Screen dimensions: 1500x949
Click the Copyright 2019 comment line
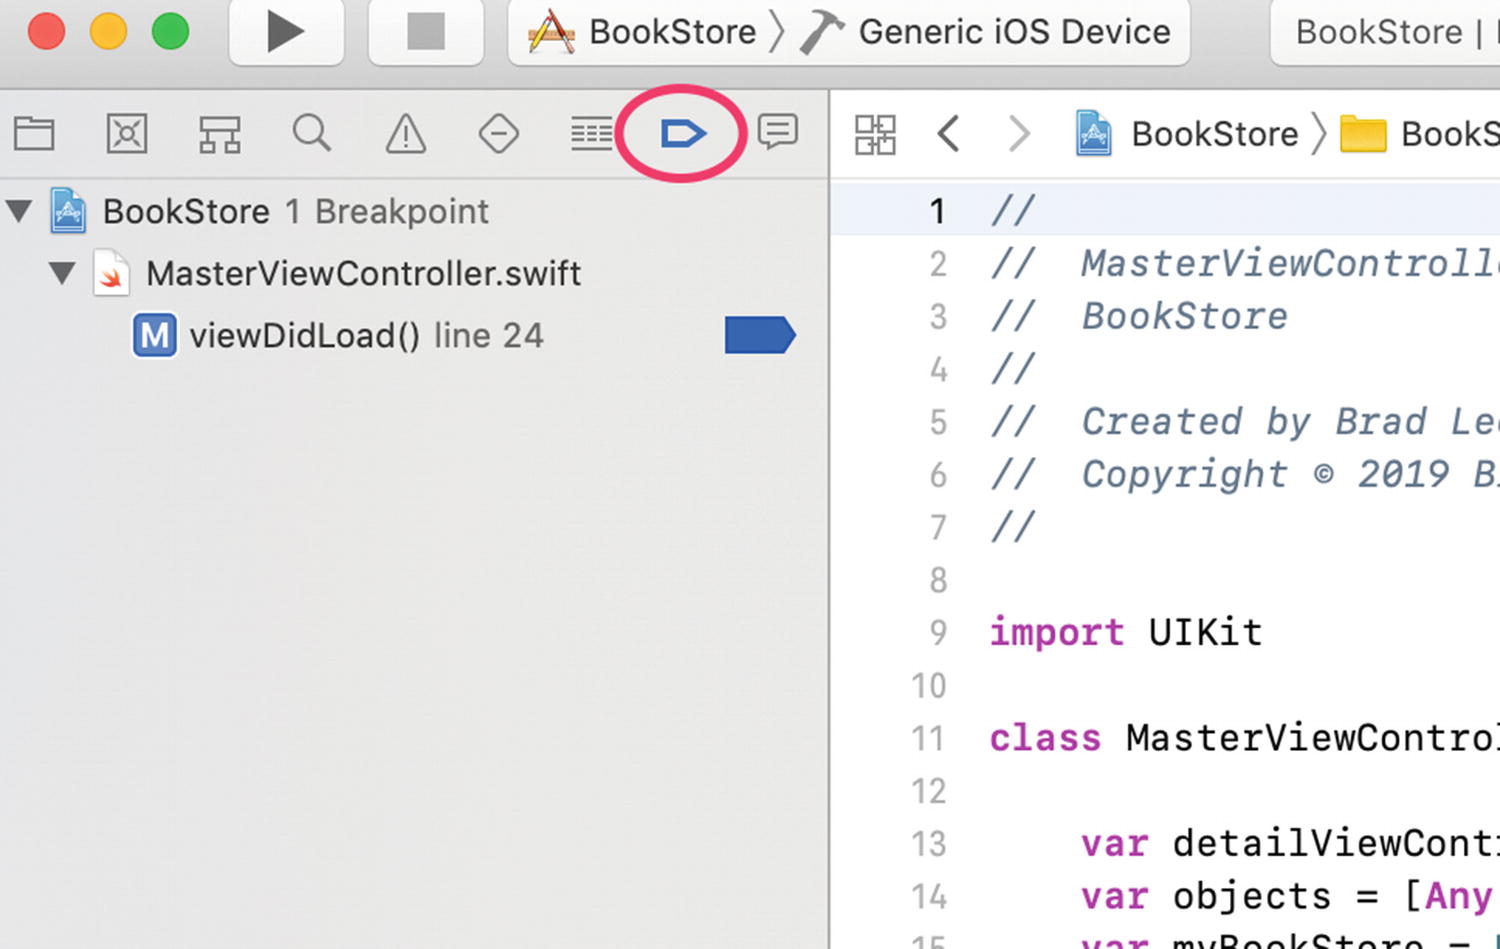pyautogui.click(x=1245, y=474)
